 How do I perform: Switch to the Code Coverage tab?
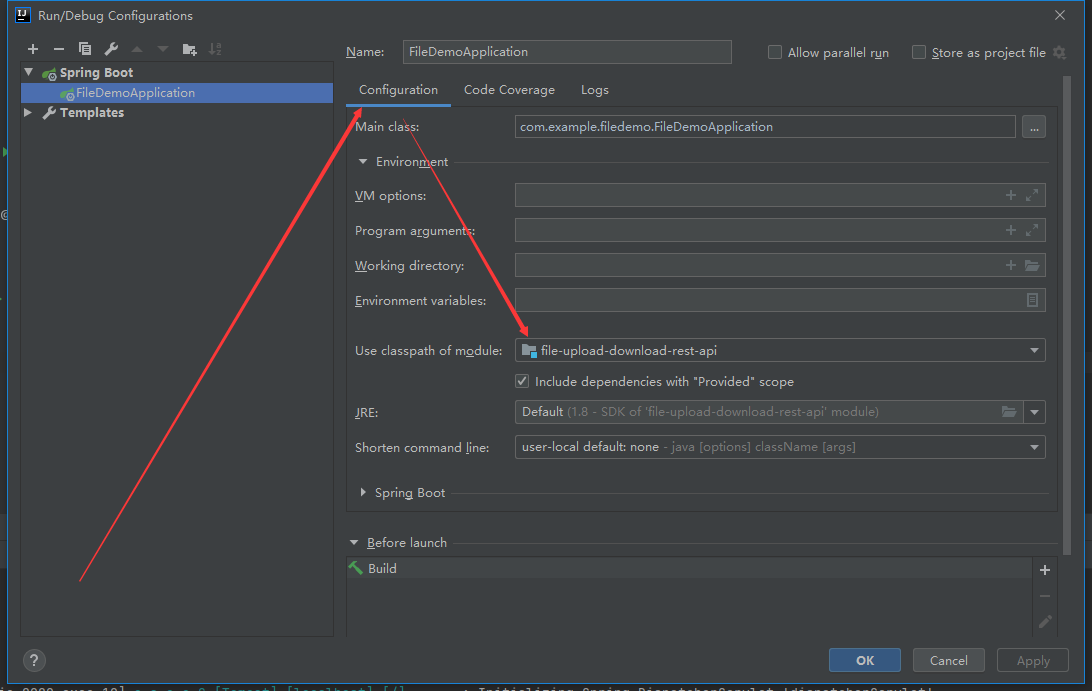(x=509, y=90)
